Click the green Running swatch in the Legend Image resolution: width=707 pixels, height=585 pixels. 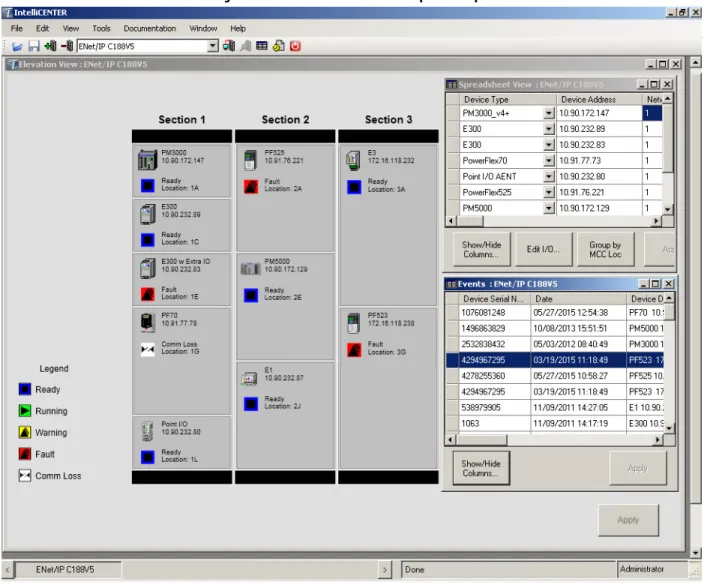click(x=25, y=410)
